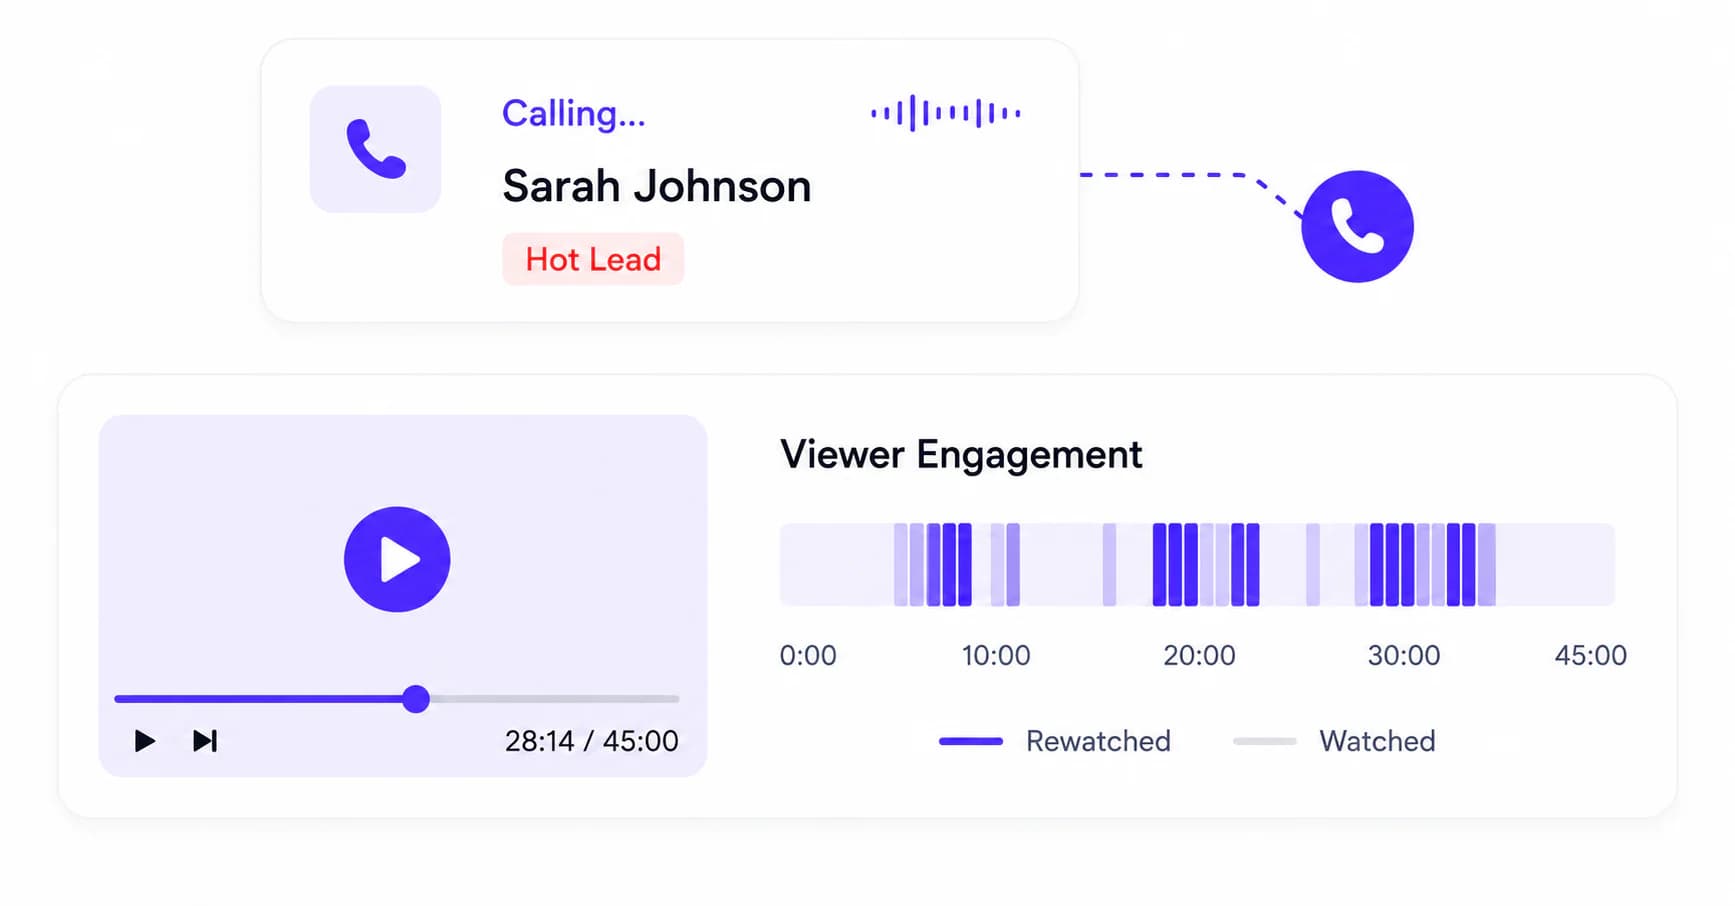Click the video progress slider handle
Screen dimensions: 1735x906
pos(416,699)
